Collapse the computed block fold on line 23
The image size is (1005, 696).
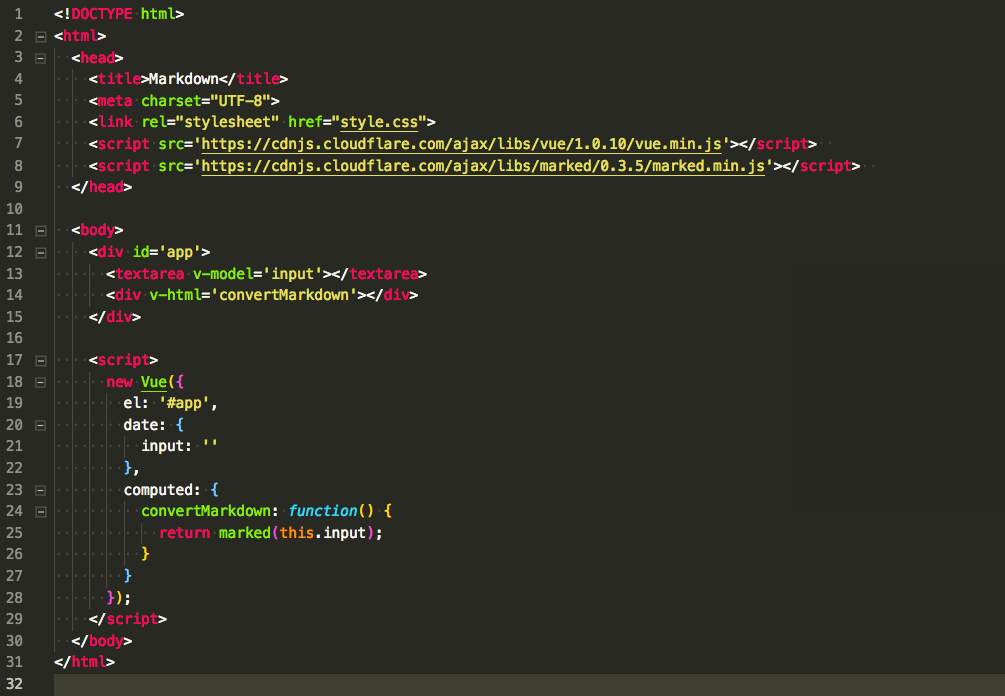pos(40,490)
